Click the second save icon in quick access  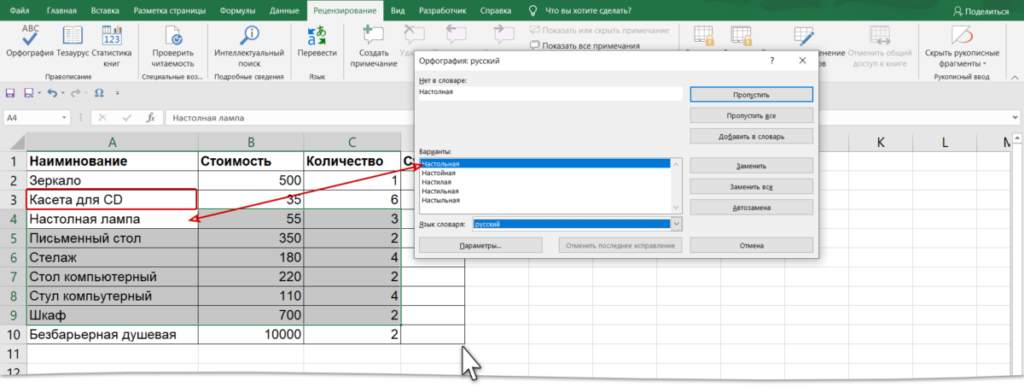point(28,93)
